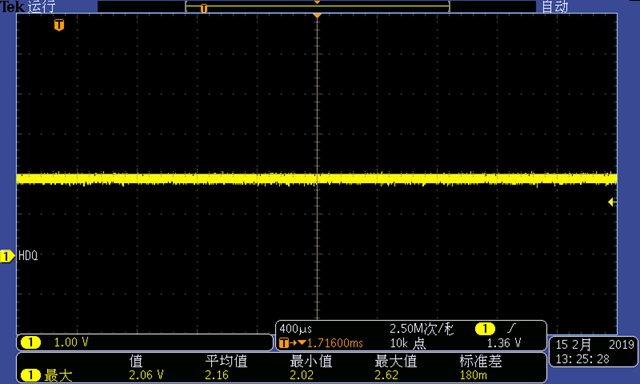Click the channel 1 trigger source badge
Image resolution: width=640 pixels, height=384 pixels.
[x=485, y=329]
